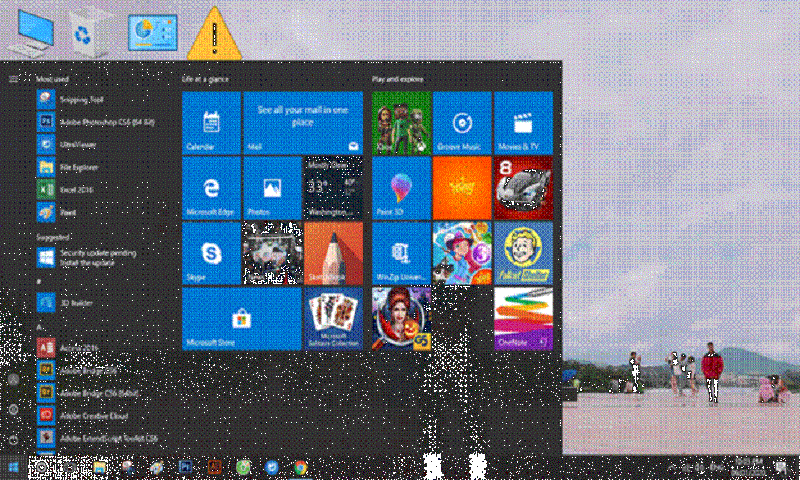Open the Mail tile
The image size is (800, 480).
pos(303,123)
